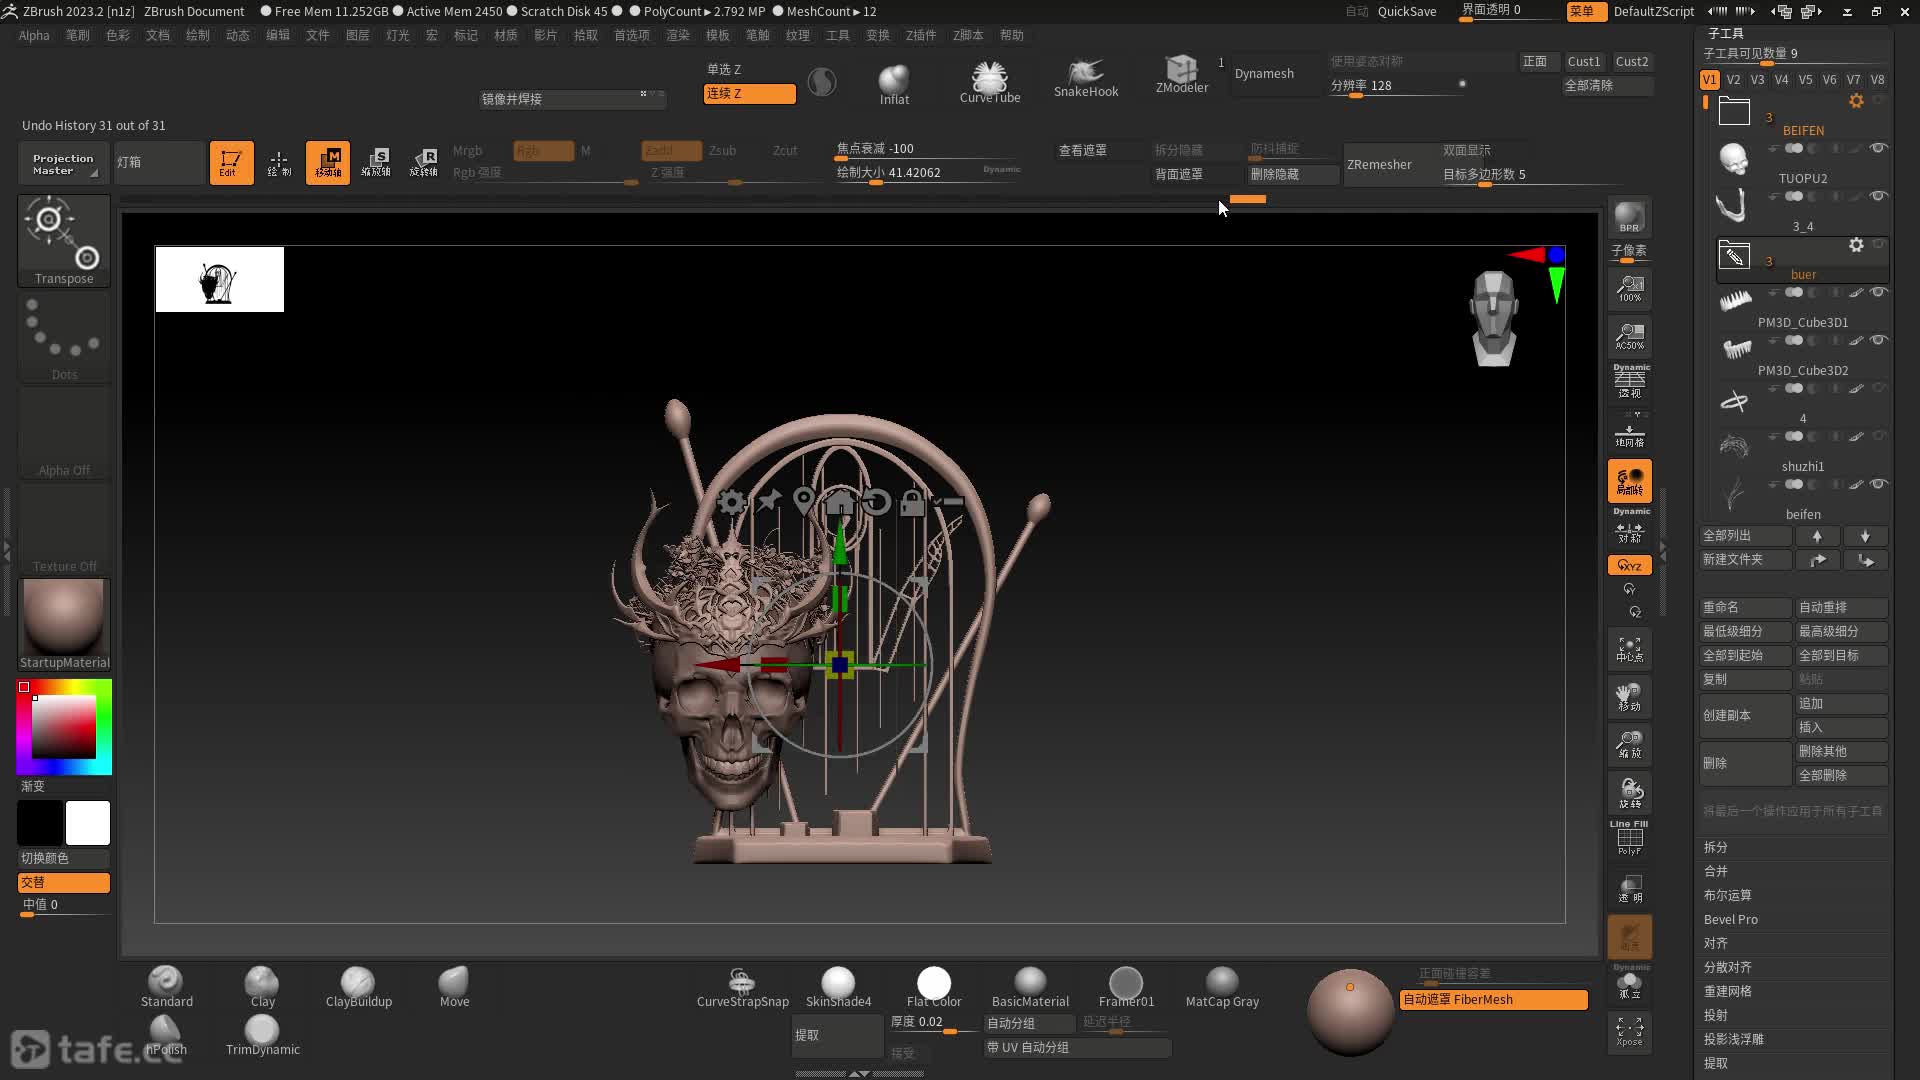Toggle PolyF line fill display
The height and width of the screenshot is (1080, 1920).
click(x=1629, y=838)
